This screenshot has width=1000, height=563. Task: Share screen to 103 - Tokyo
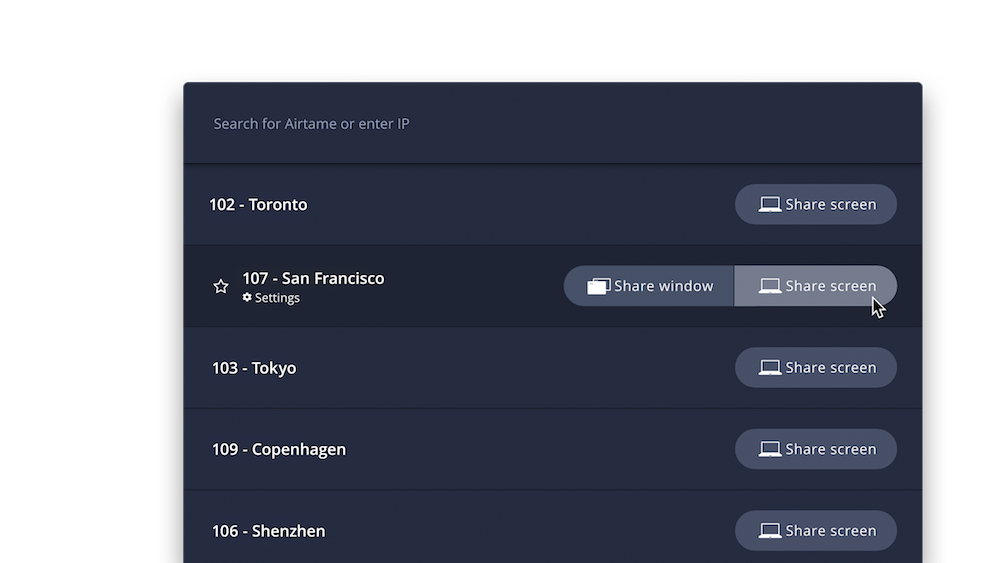tap(816, 367)
